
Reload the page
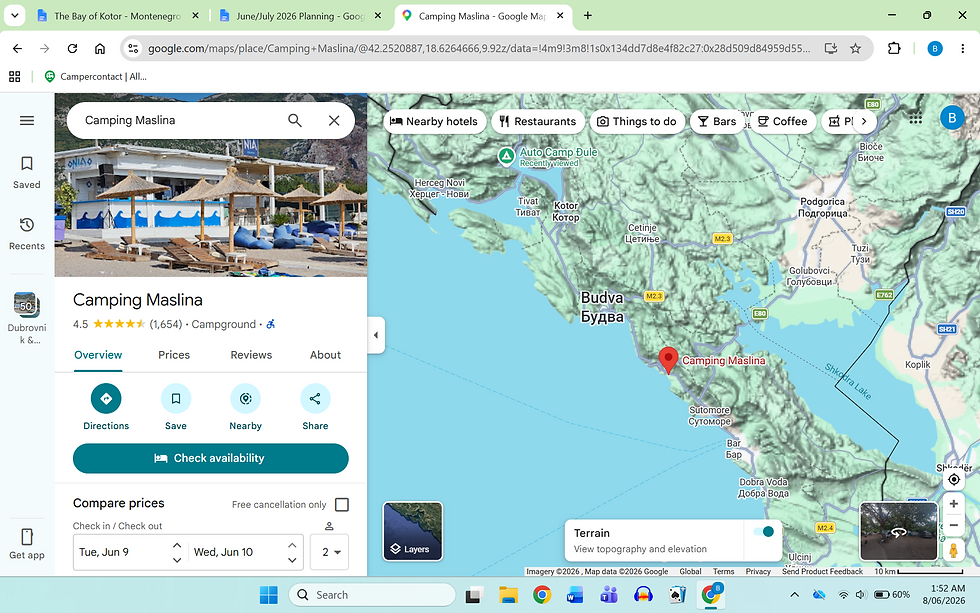point(72,48)
